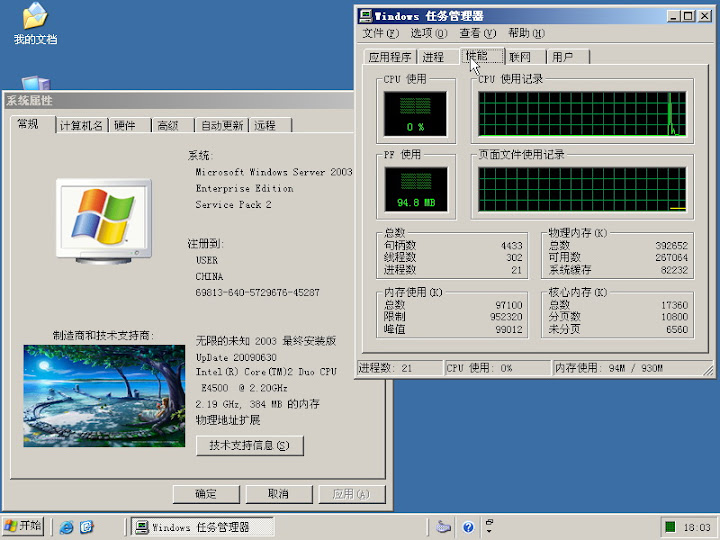Click the taskbar clock showing 18:03
The height and width of the screenshot is (540, 720).
697,527
